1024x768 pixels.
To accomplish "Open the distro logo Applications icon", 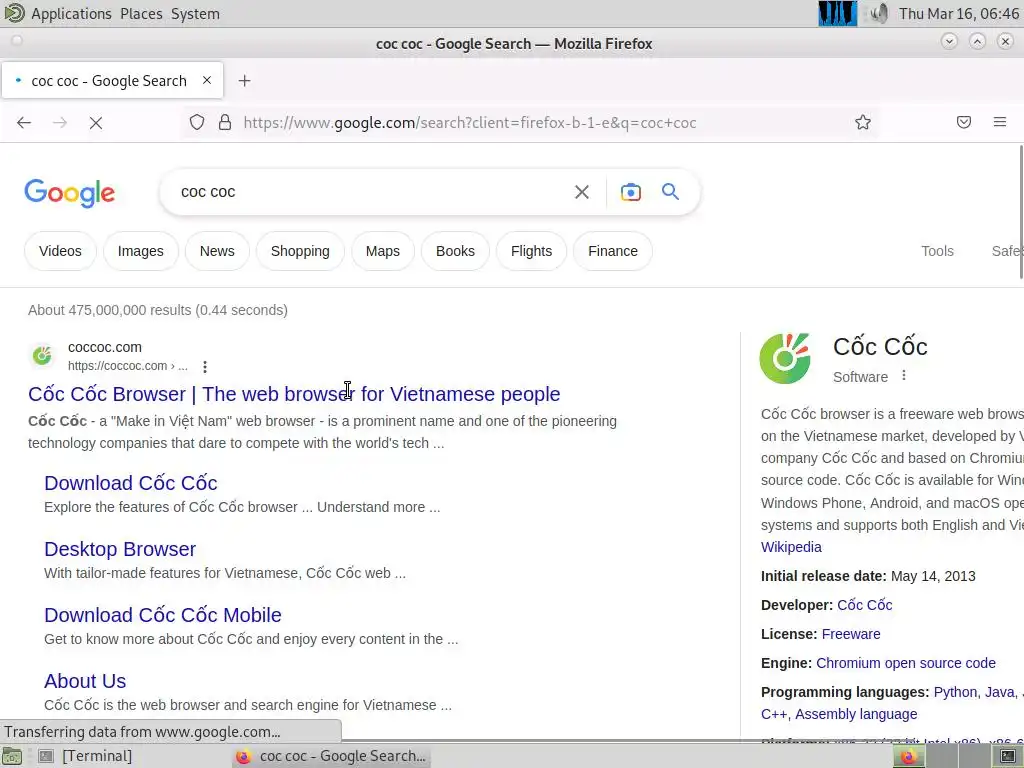I will click(x=14, y=12).
